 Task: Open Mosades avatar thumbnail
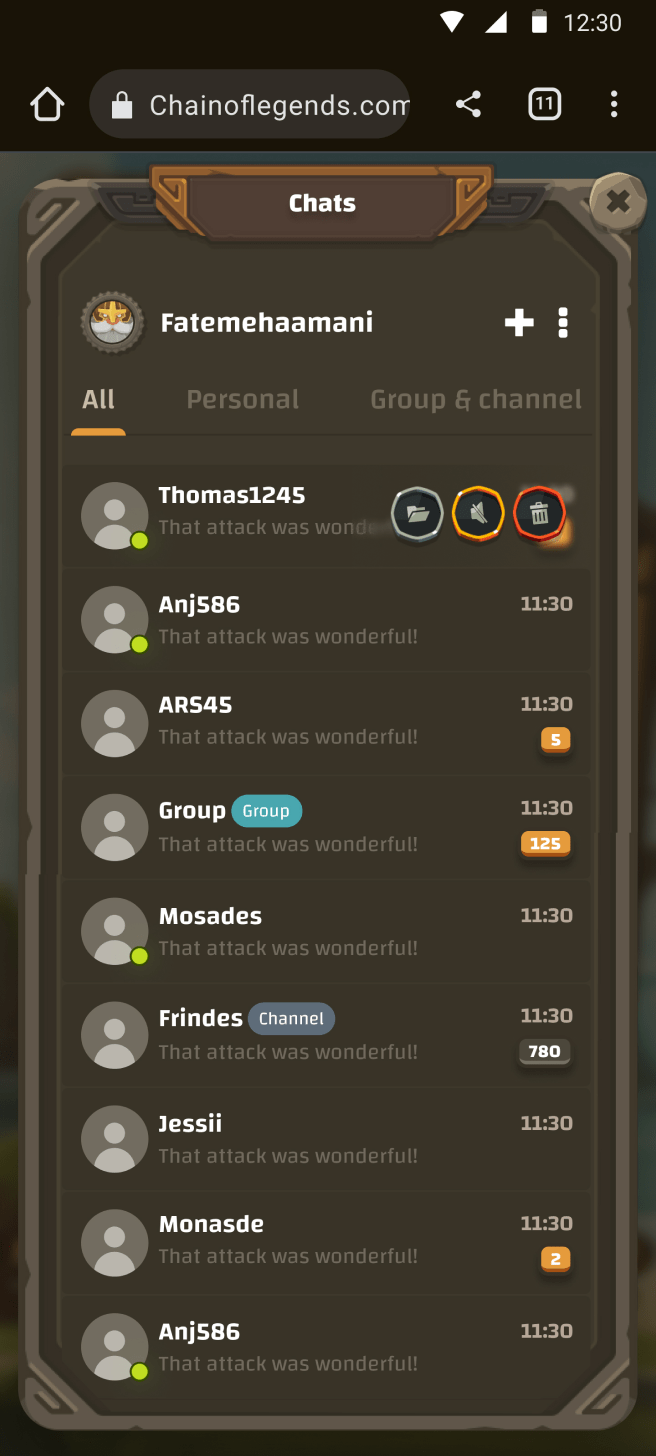coord(115,931)
